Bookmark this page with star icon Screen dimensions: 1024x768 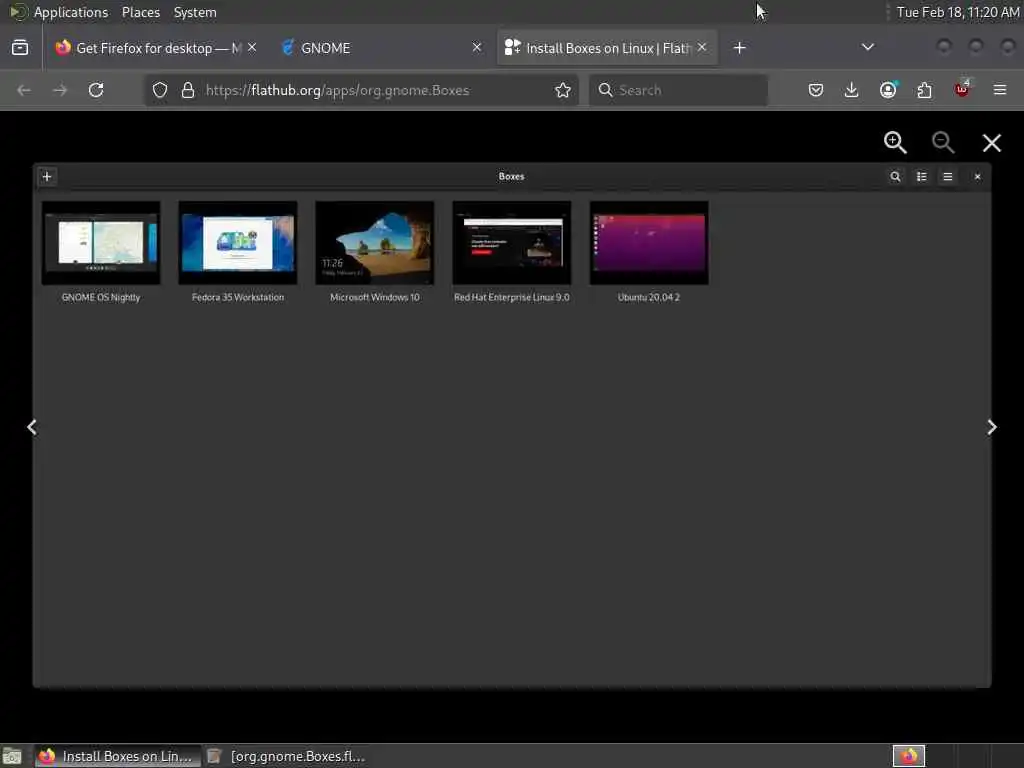pyautogui.click(x=563, y=90)
